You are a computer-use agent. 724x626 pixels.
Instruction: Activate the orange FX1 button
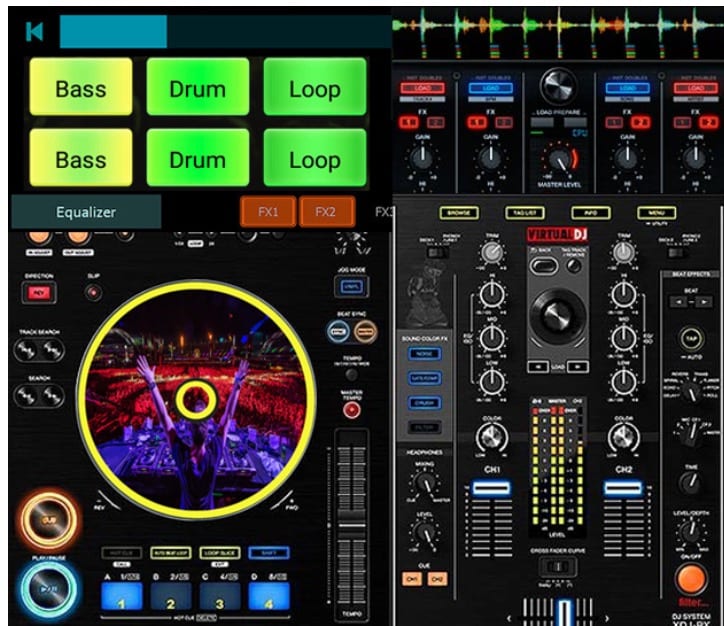(268, 212)
